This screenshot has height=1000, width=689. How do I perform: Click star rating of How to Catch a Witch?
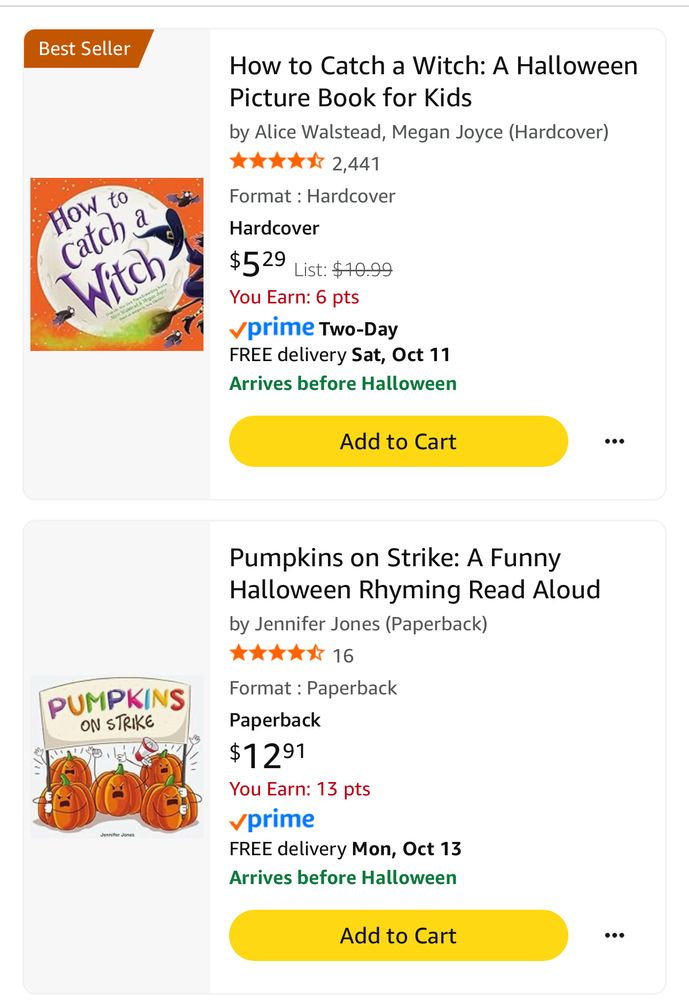[277, 162]
